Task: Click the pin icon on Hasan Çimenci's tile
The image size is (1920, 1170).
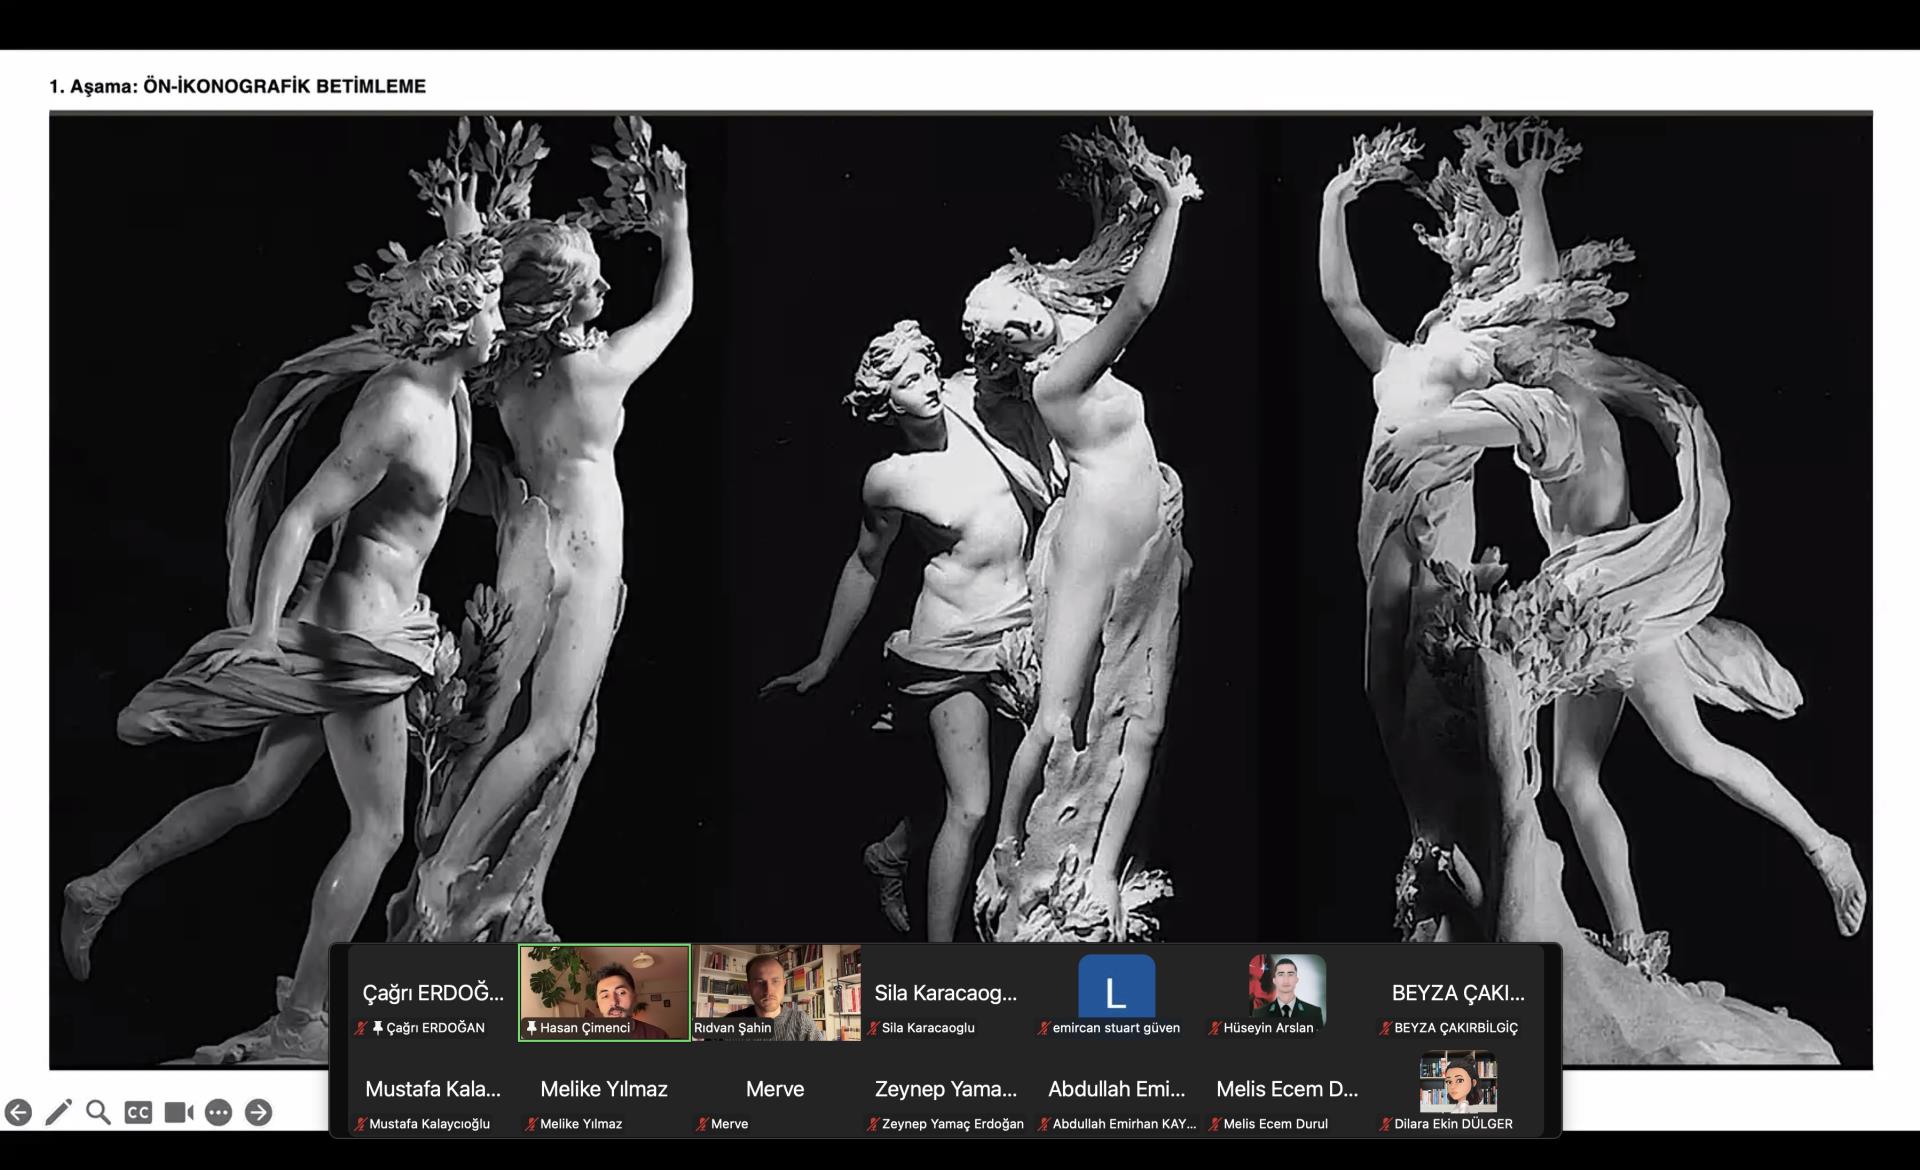Action: (x=531, y=1027)
